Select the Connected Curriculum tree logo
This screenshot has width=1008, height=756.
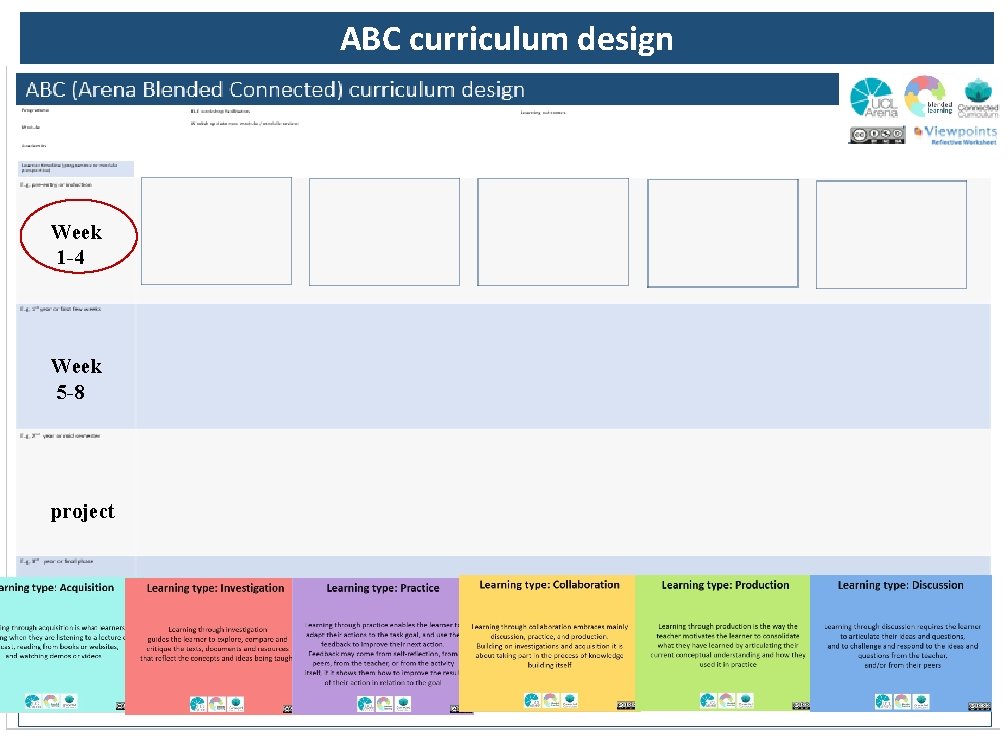[x=978, y=97]
